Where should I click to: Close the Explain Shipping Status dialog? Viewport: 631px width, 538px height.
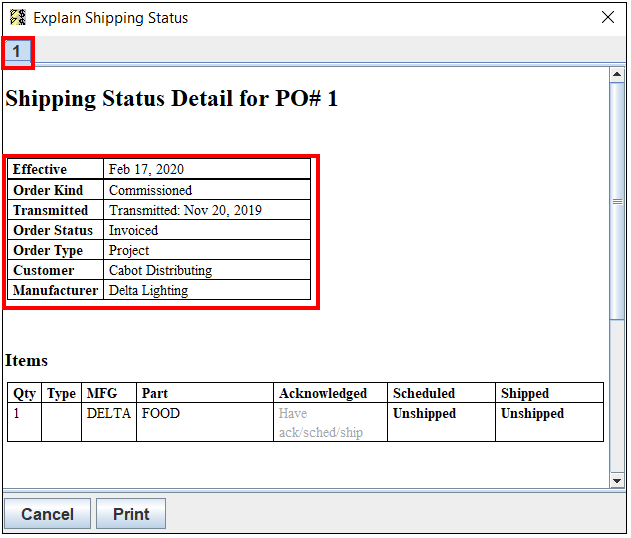point(608,17)
